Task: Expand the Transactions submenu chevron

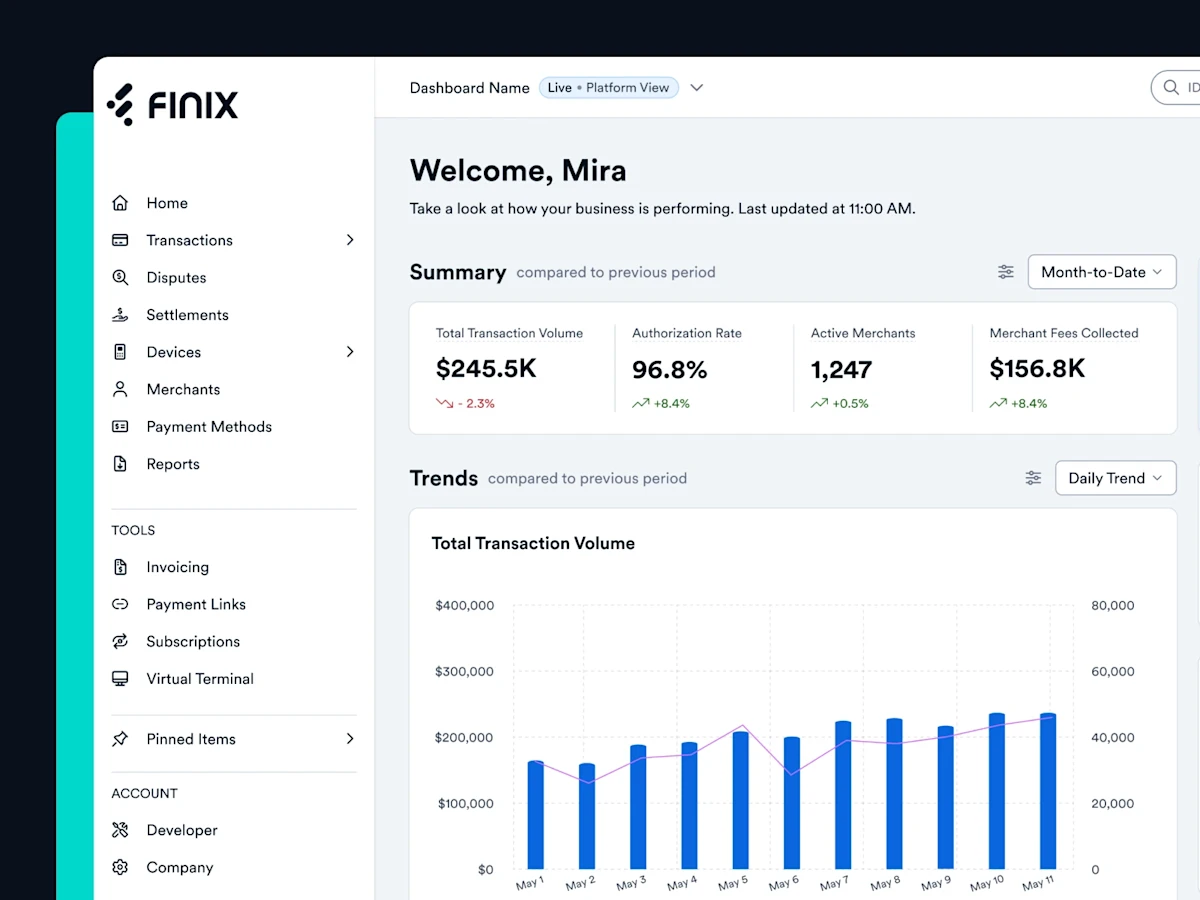Action: point(350,240)
